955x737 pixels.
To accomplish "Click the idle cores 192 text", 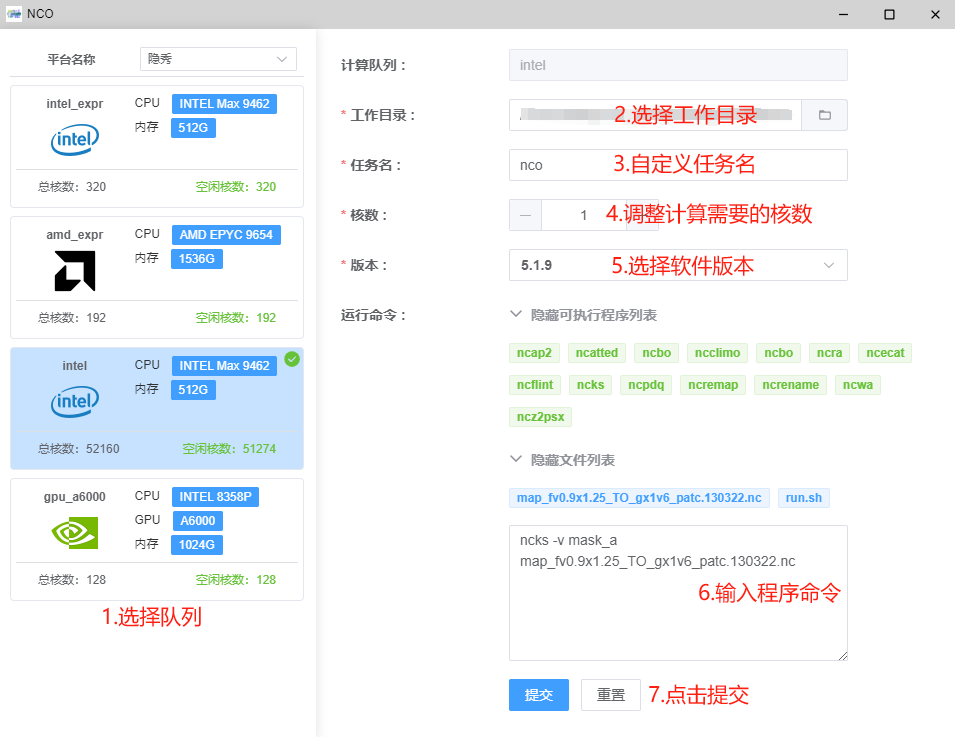I will (236, 318).
